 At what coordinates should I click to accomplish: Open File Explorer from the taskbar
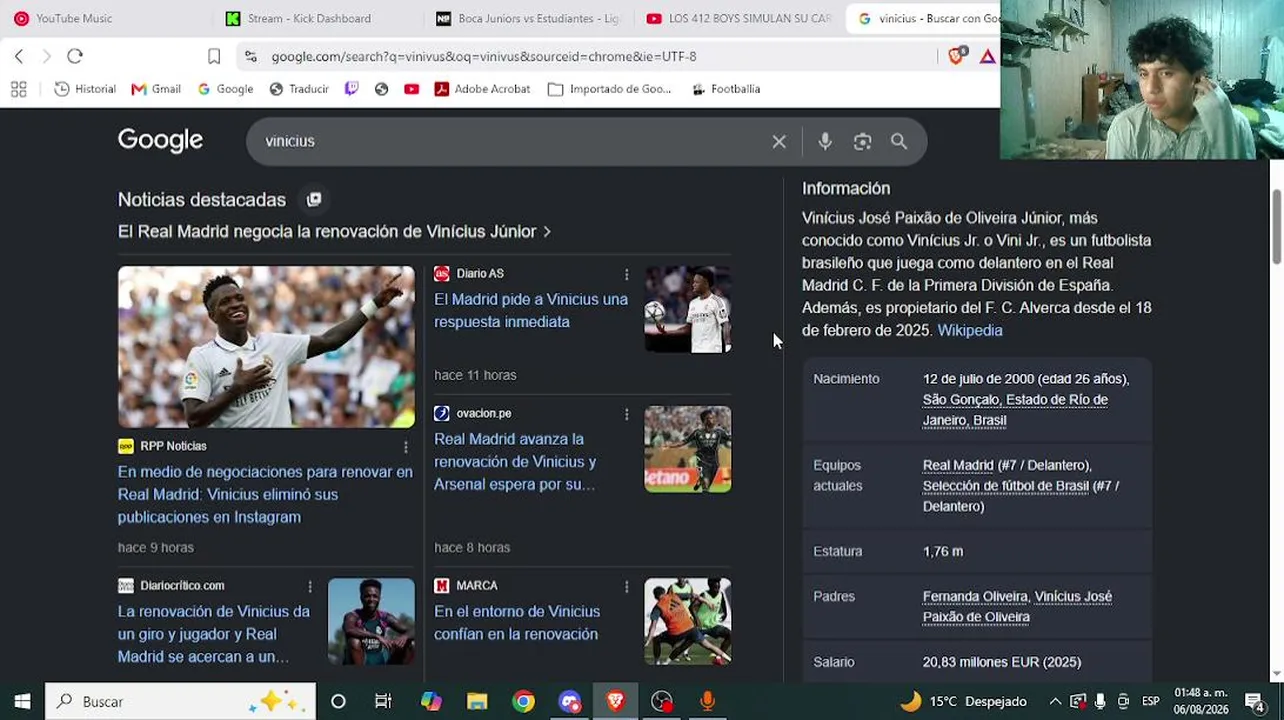pos(477,701)
